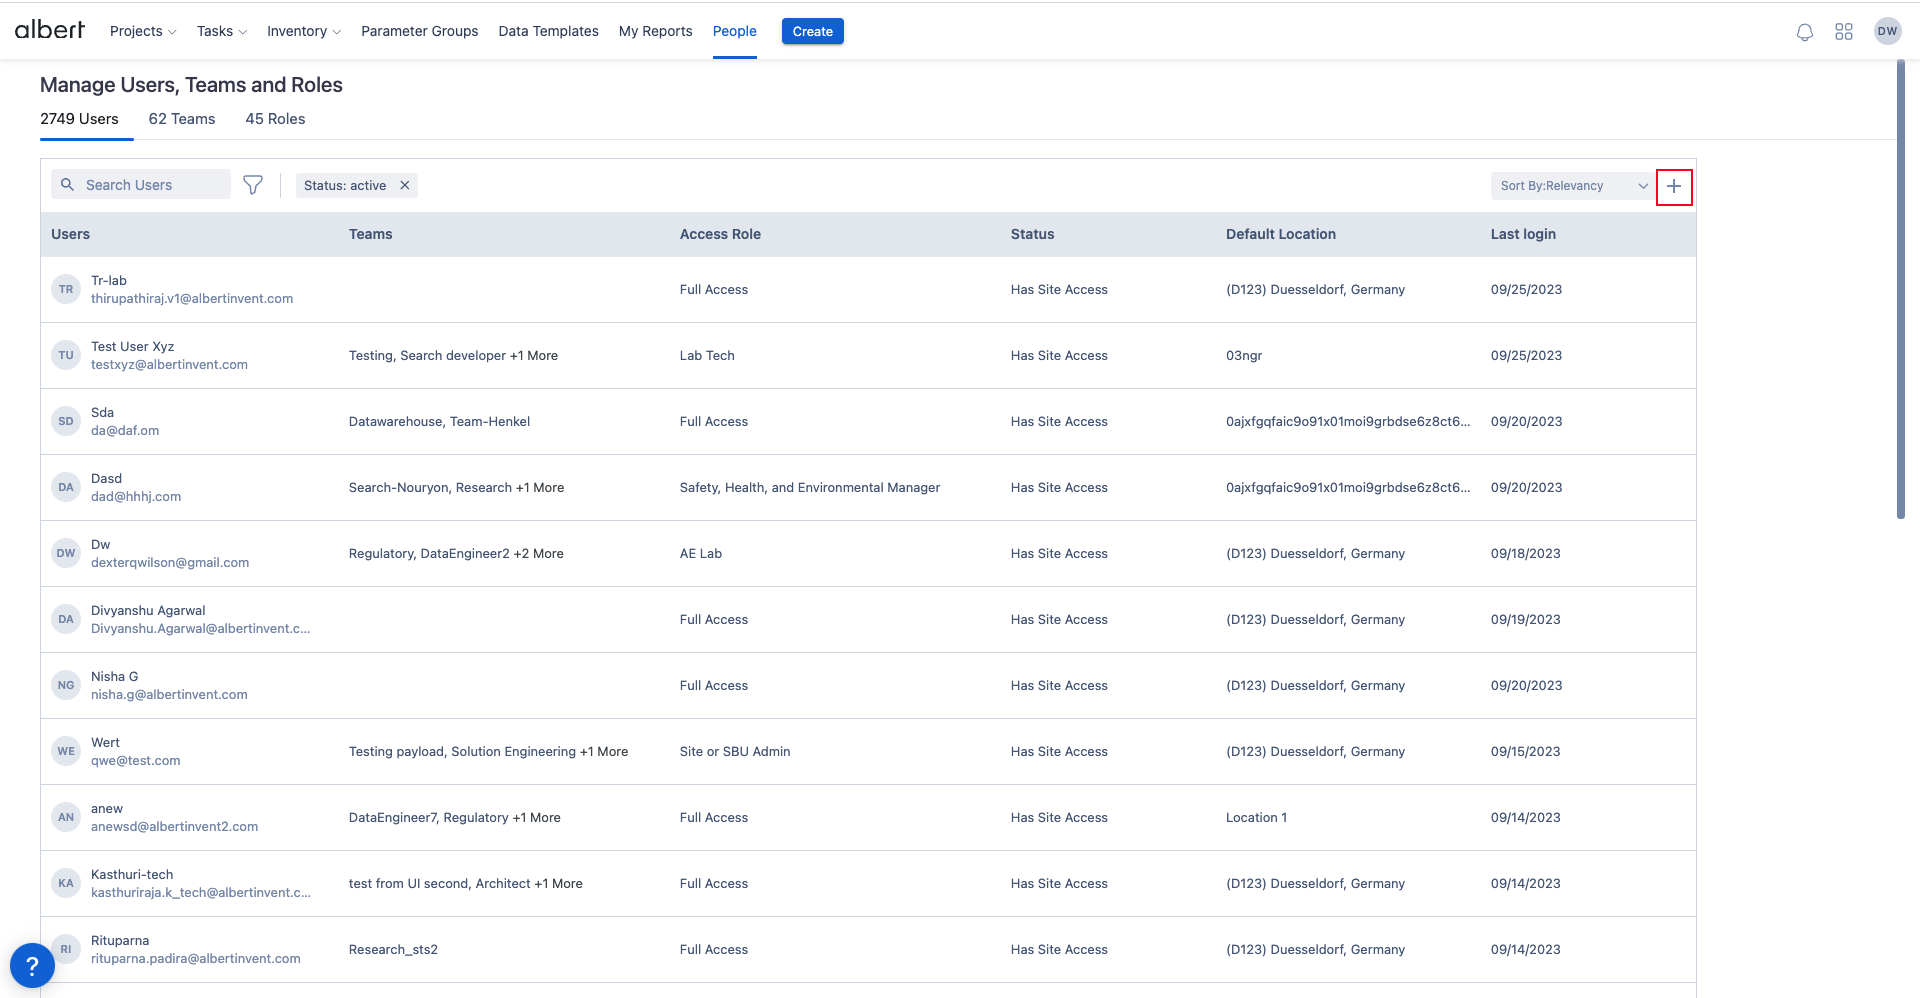Remove the Status: active filter chip
The image size is (1920, 998).
[x=405, y=185]
